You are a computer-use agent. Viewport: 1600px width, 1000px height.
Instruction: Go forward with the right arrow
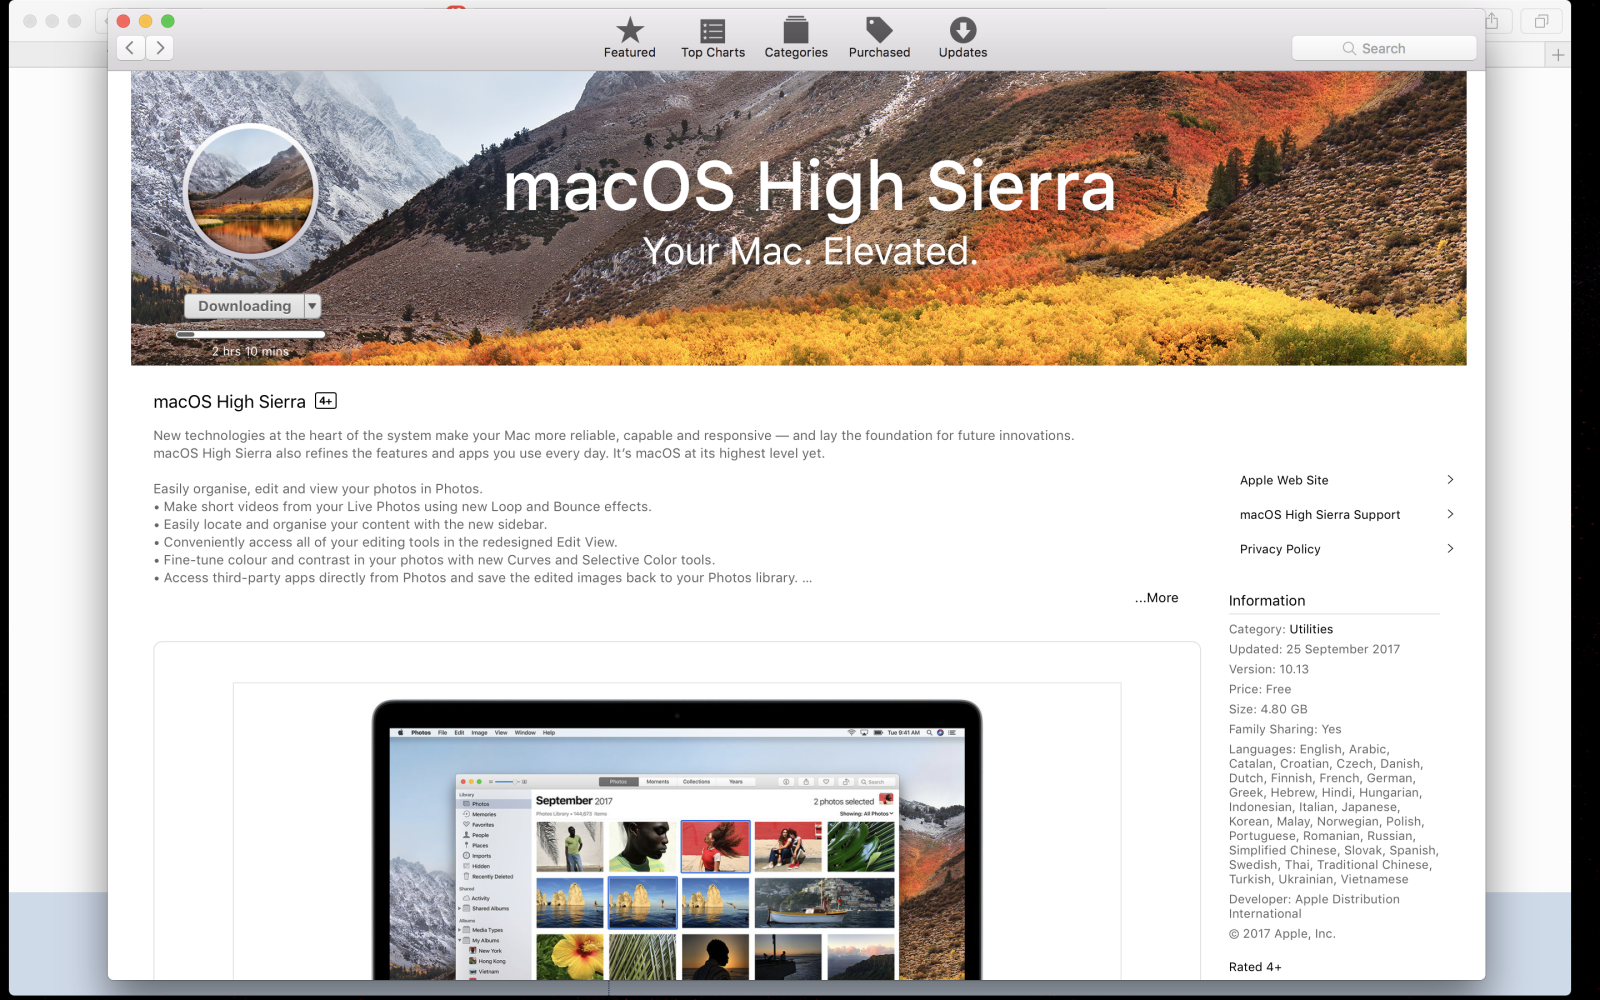tap(160, 48)
